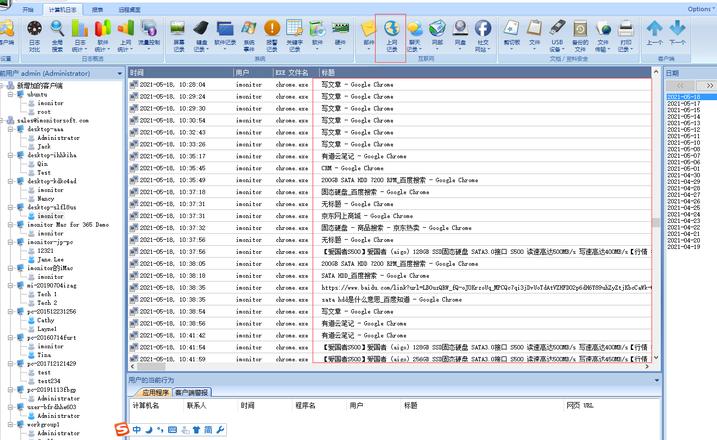The width and height of the screenshot is (717, 440).
Task: Open 邮件 mail records
Action: (x=369, y=34)
